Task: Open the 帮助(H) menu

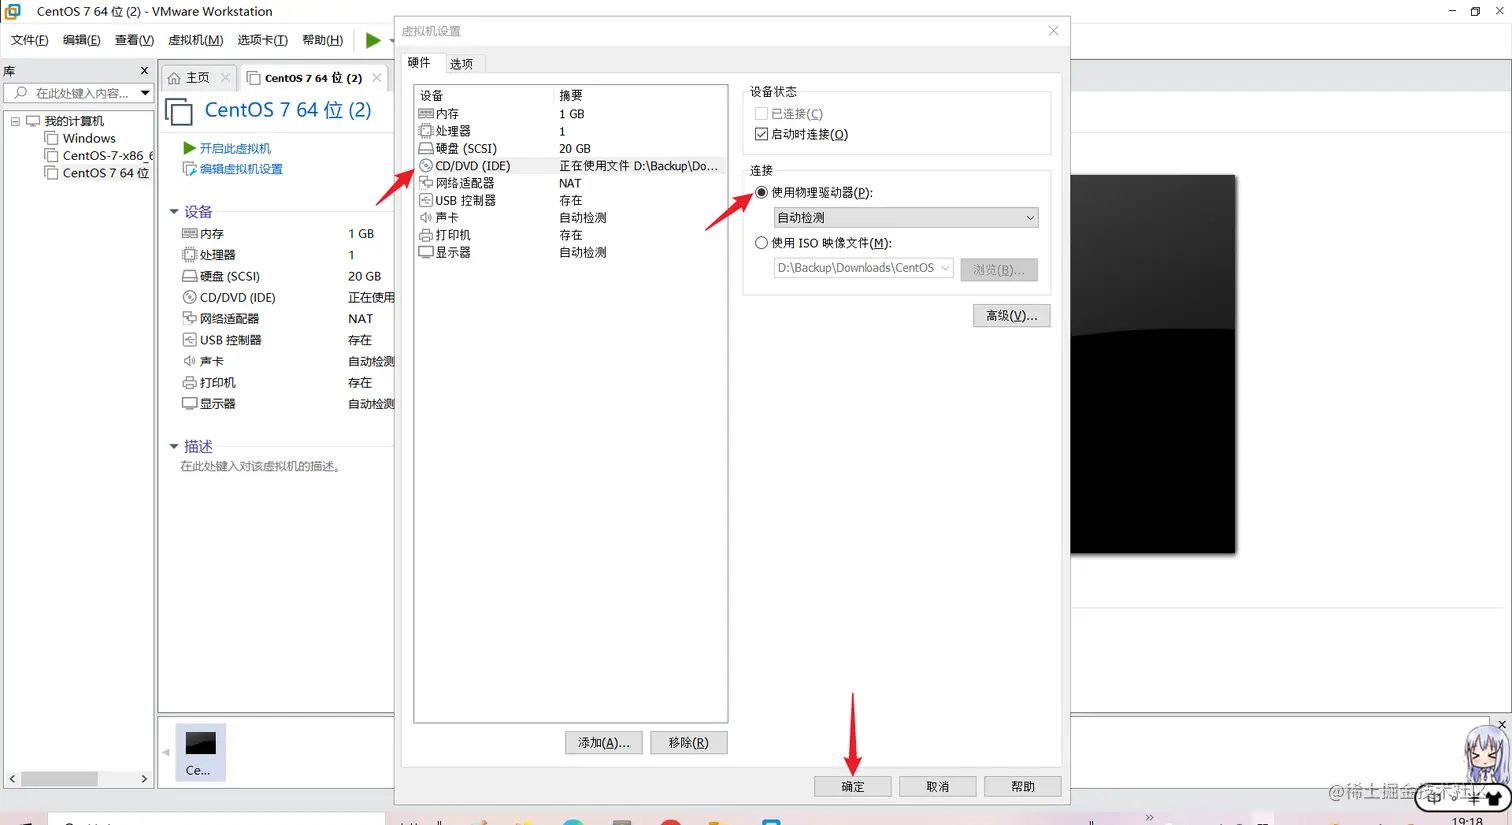Action: [x=322, y=40]
